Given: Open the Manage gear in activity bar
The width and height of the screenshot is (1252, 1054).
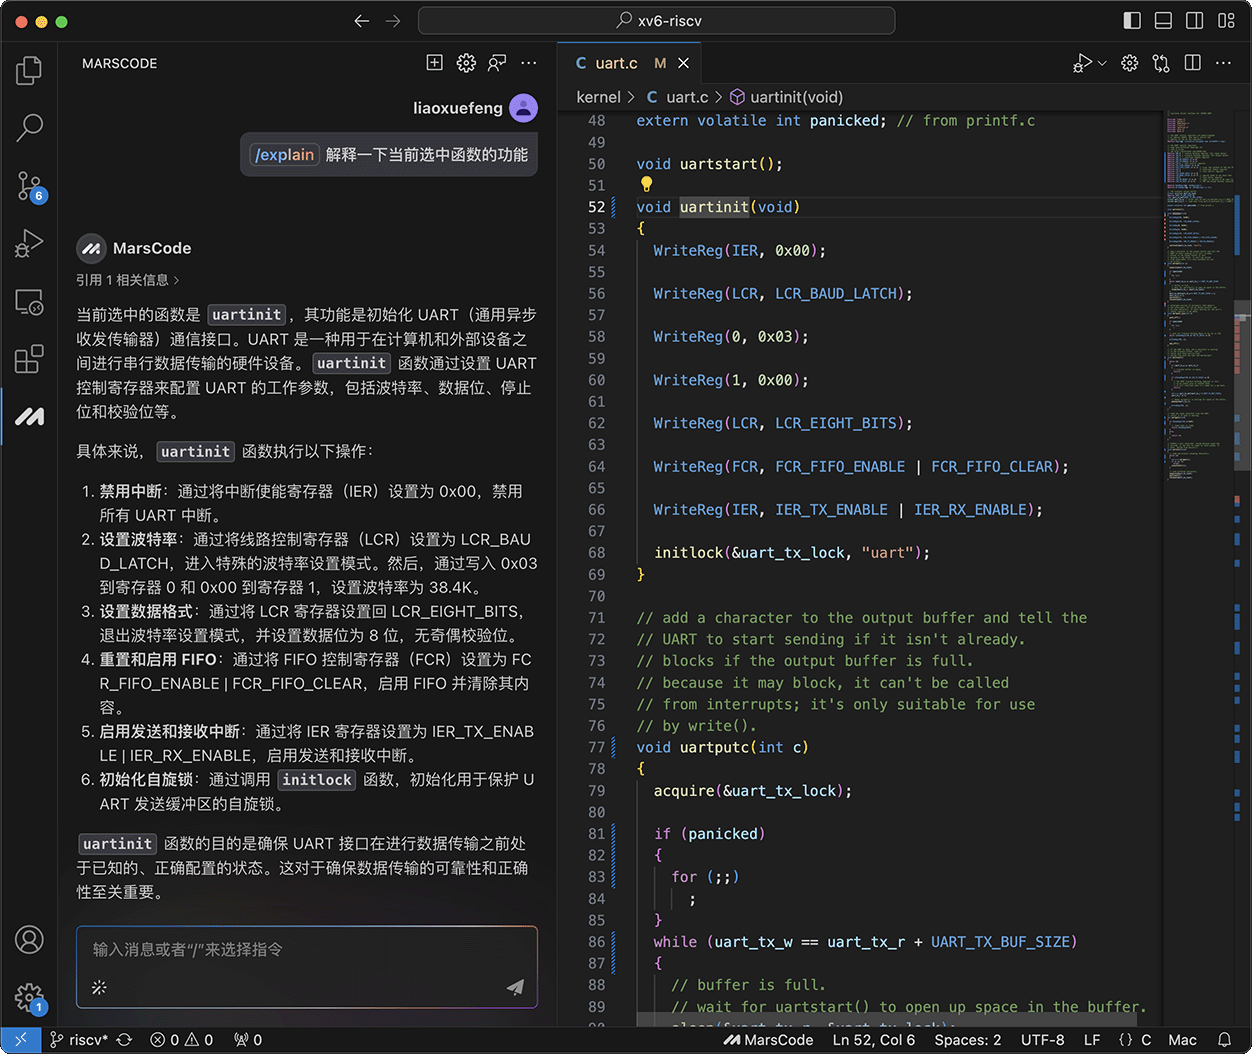Looking at the screenshot, I should click(x=29, y=997).
